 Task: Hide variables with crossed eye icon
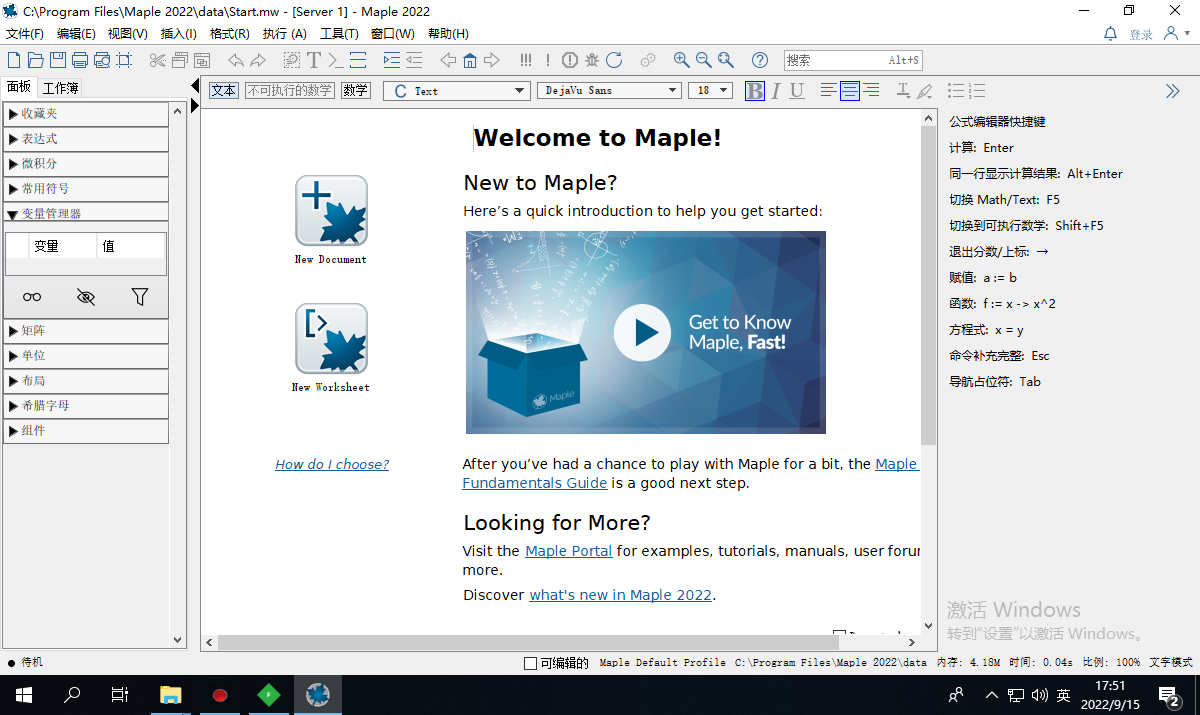[x=86, y=297]
